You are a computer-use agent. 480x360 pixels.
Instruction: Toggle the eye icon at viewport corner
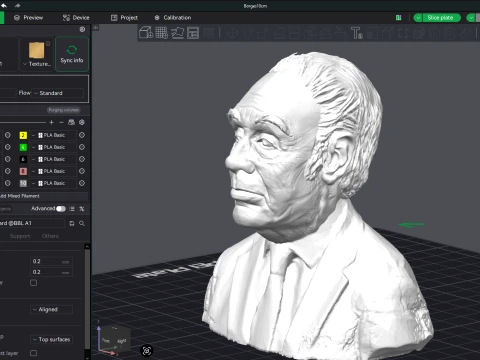tap(96, 28)
